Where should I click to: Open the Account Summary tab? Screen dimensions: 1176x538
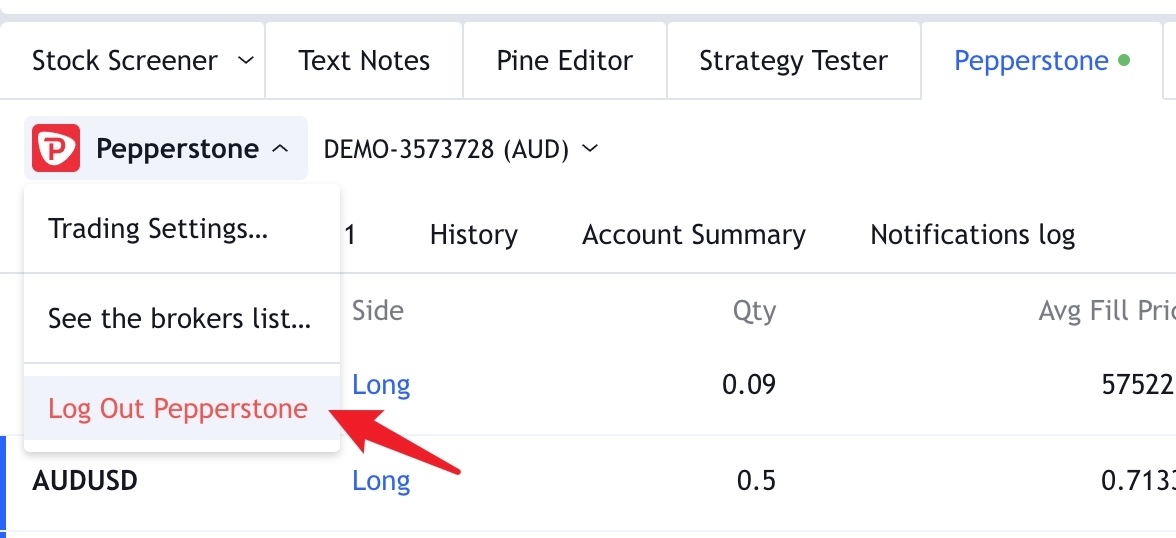[694, 235]
